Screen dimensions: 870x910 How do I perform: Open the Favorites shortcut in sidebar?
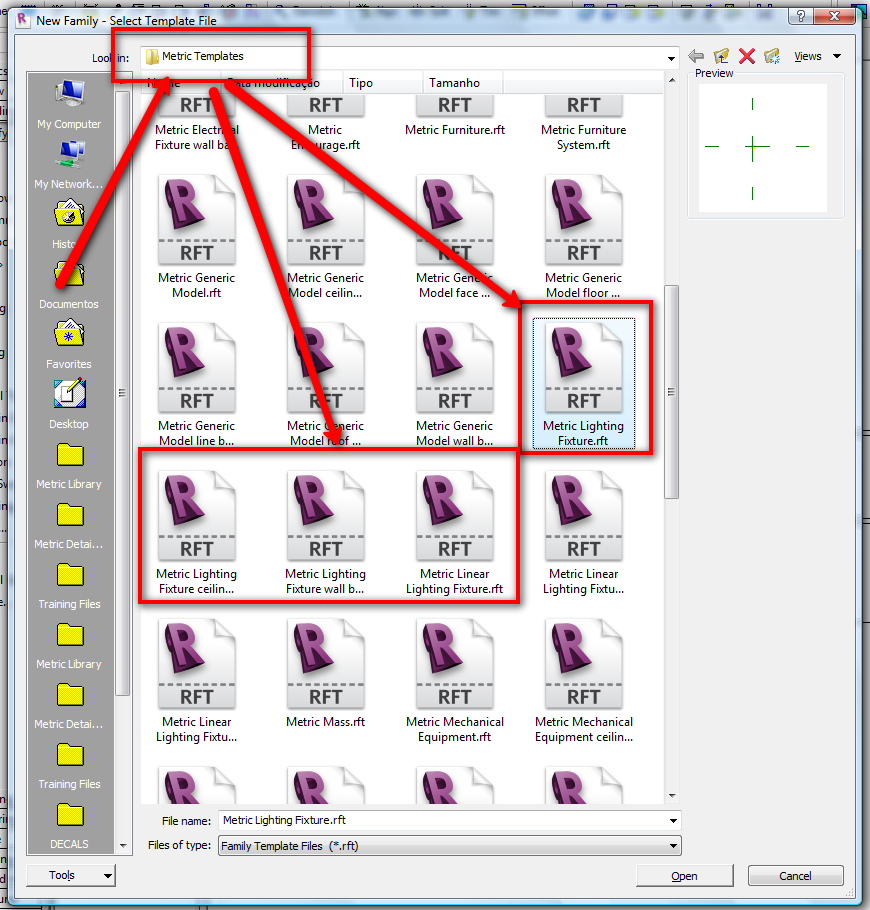[x=69, y=345]
